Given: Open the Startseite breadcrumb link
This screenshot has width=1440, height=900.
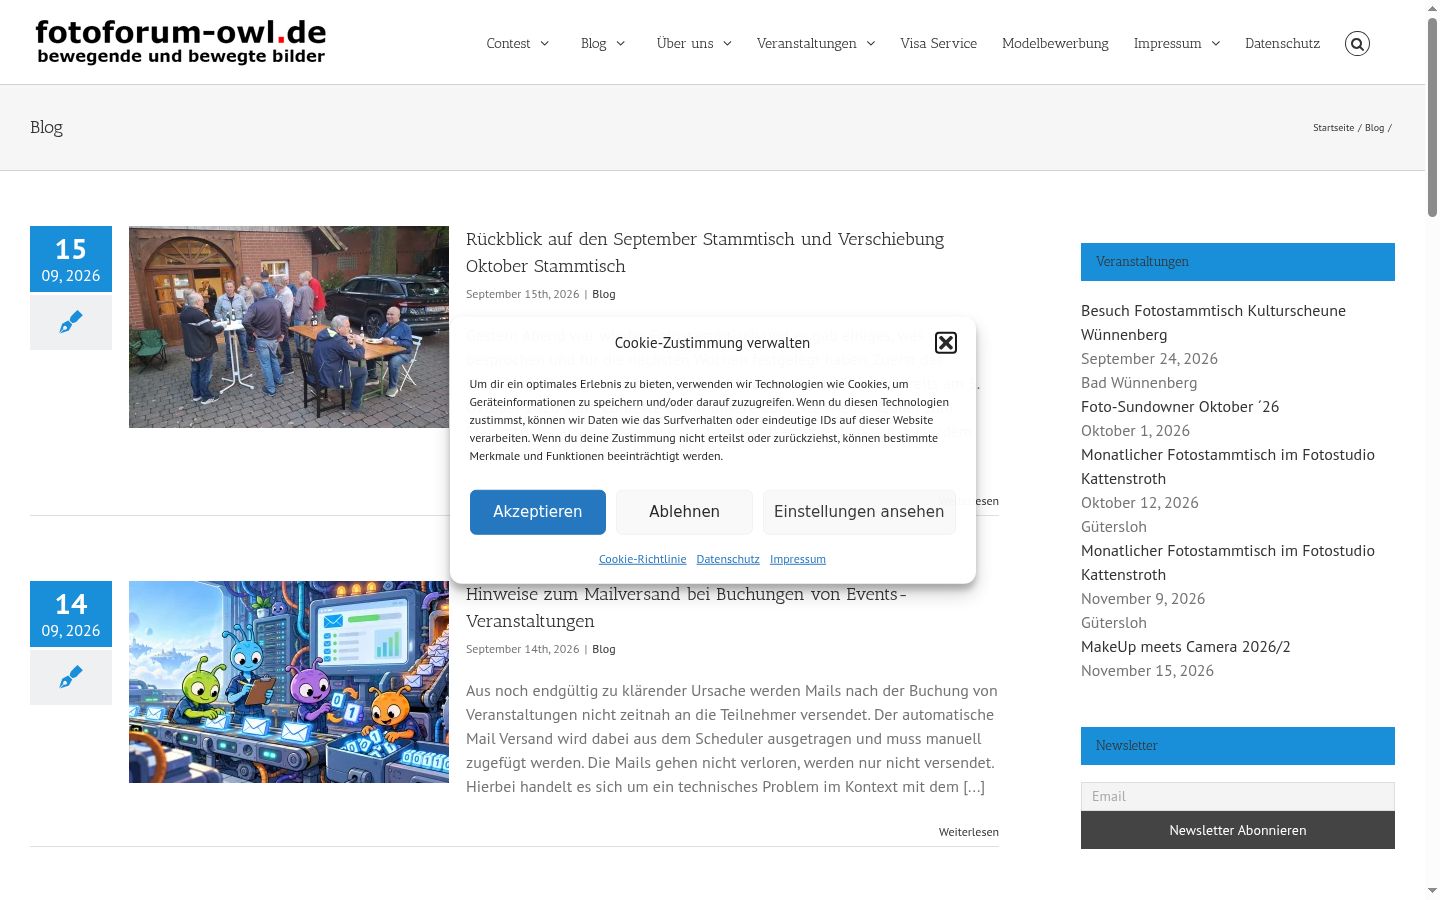Looking at the screenshot, I should [x=1333, y=128].
